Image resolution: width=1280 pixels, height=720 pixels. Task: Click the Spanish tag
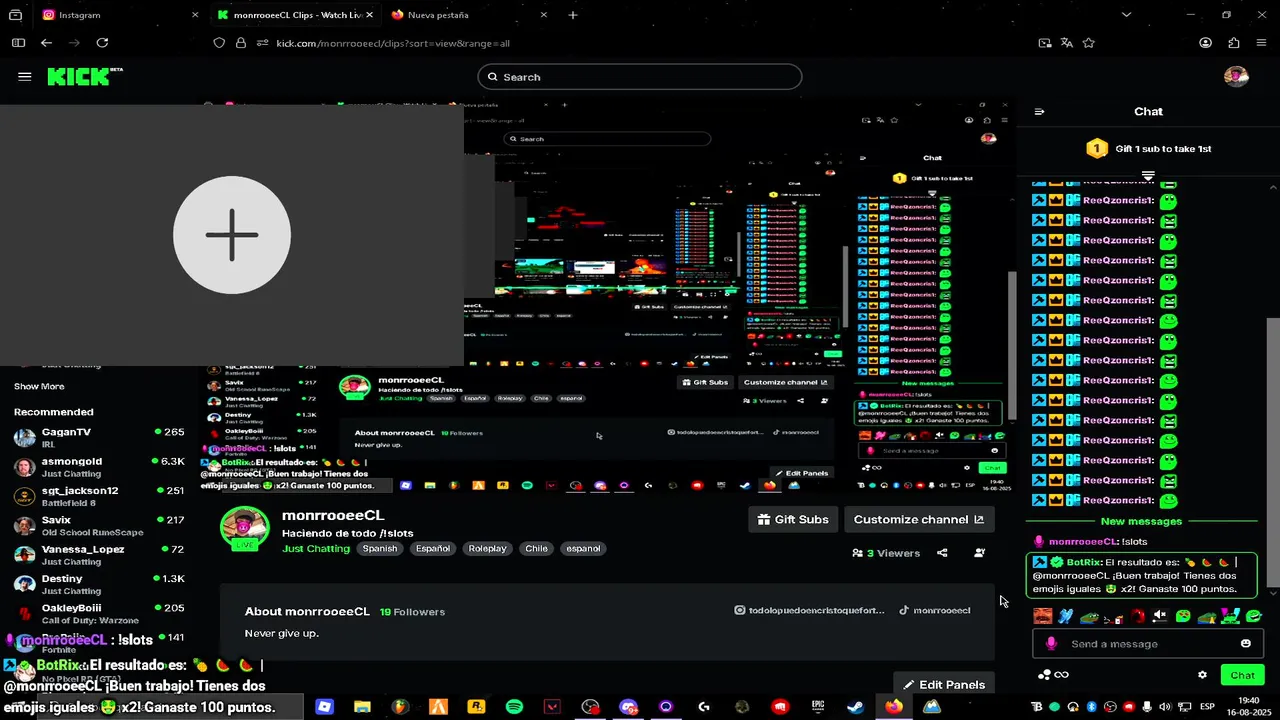point(380,549)
